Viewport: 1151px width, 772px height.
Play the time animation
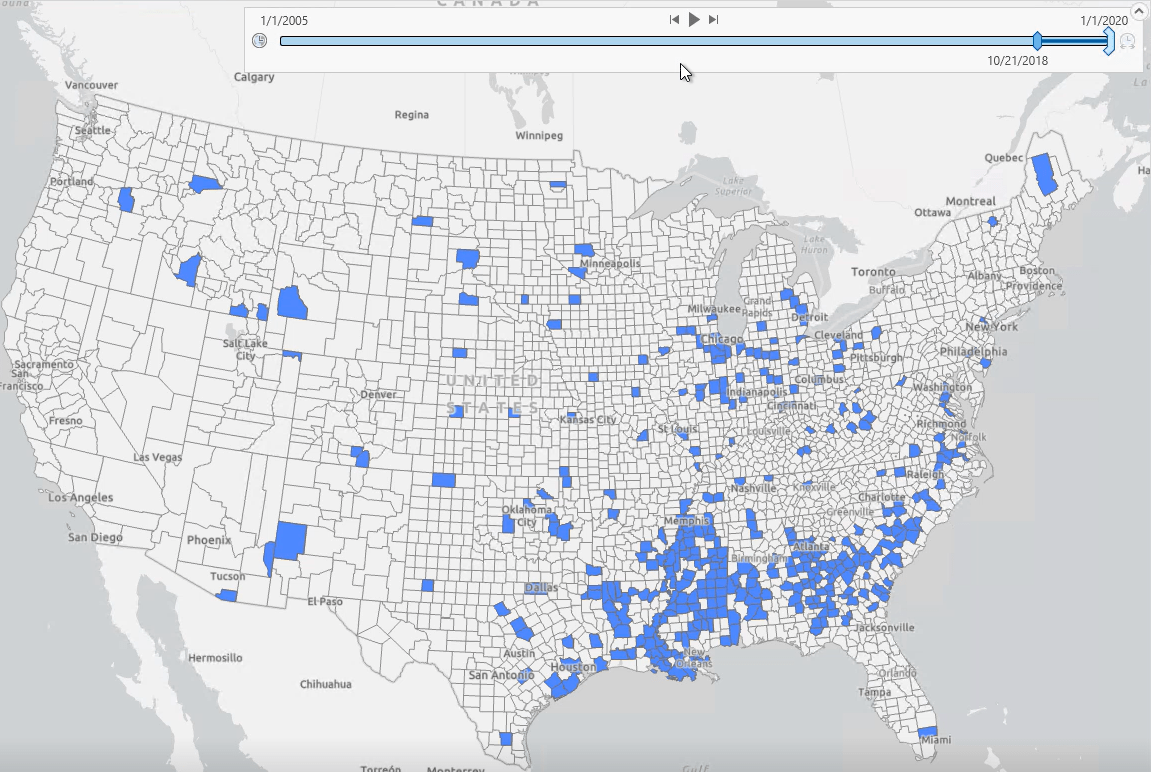click(694, 17)
